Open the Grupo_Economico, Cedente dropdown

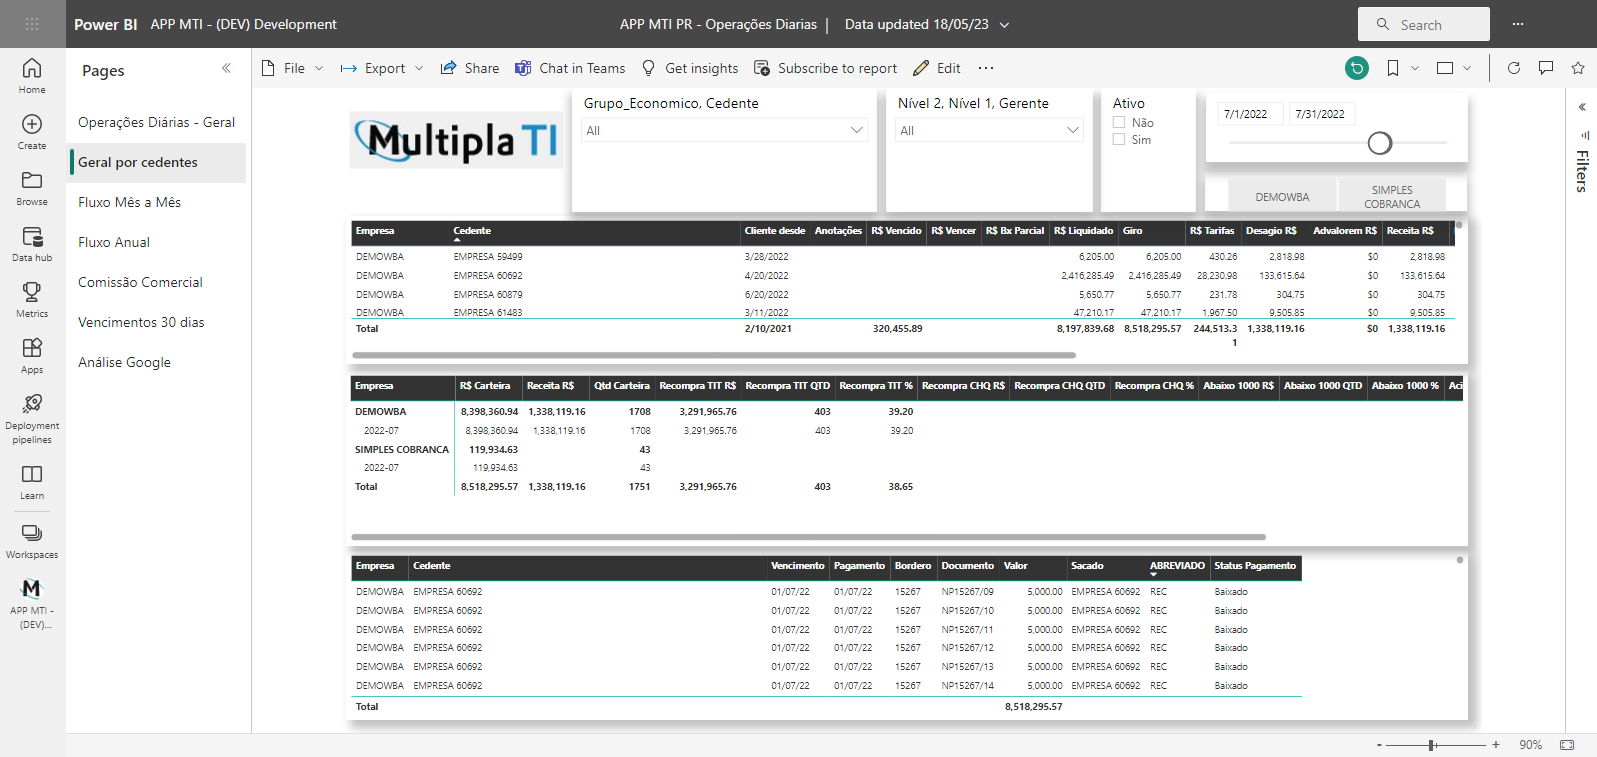[x=725, y=130]
